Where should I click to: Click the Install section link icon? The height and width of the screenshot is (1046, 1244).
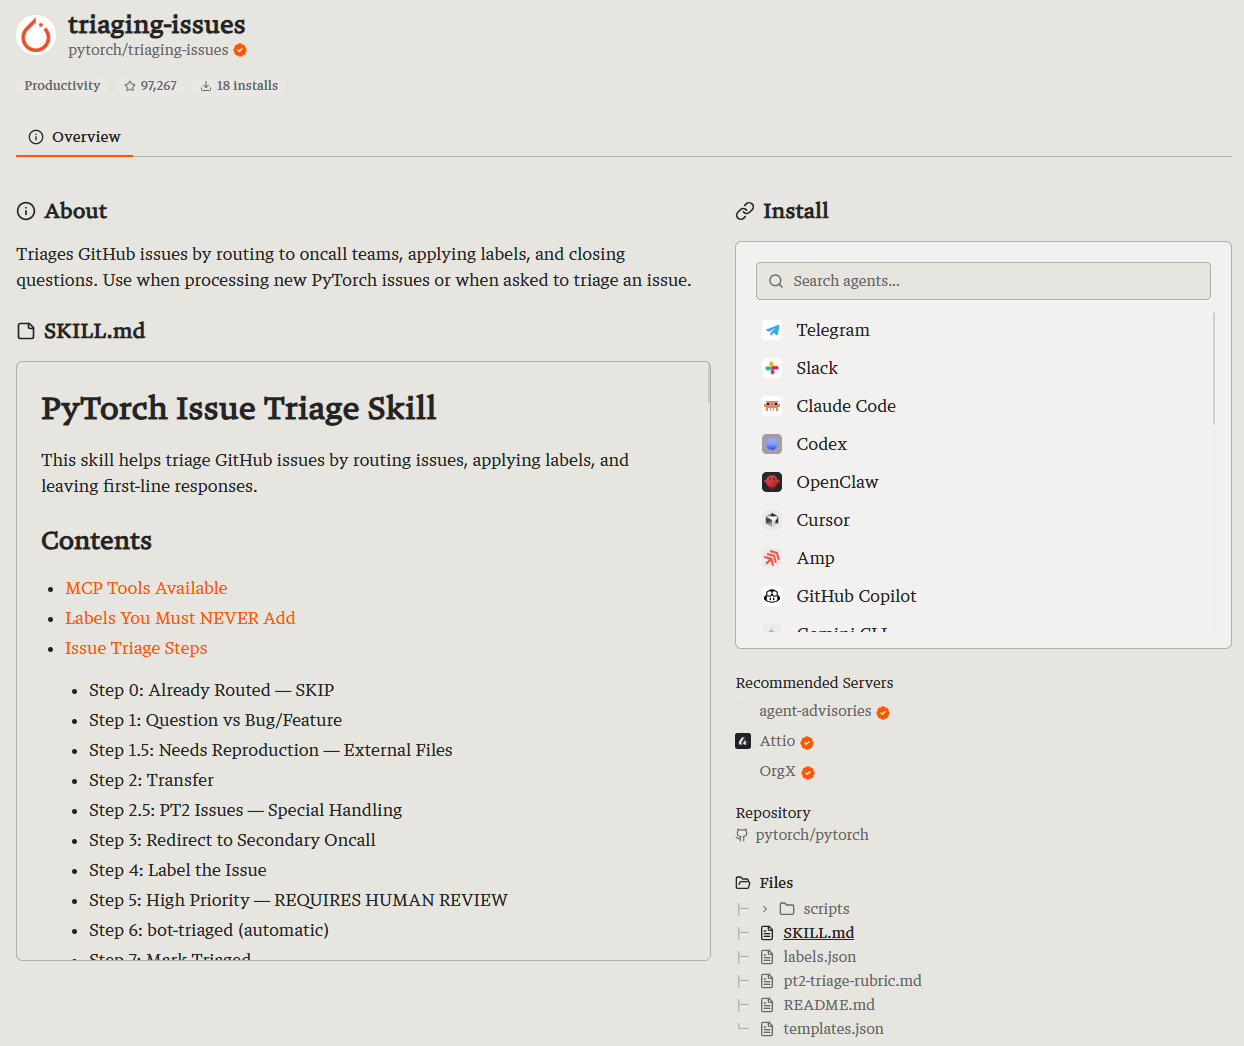(745, 211)
